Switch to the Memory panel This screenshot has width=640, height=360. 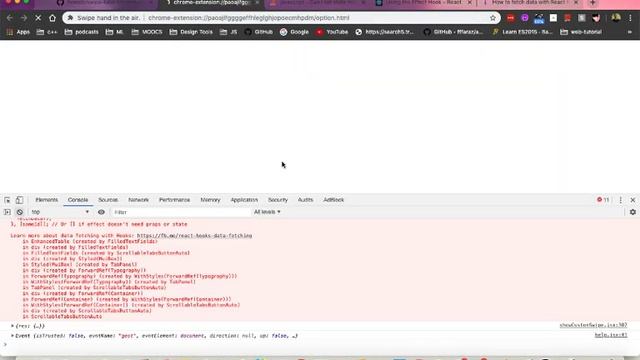pyautogui.click(x=210, y=200)
